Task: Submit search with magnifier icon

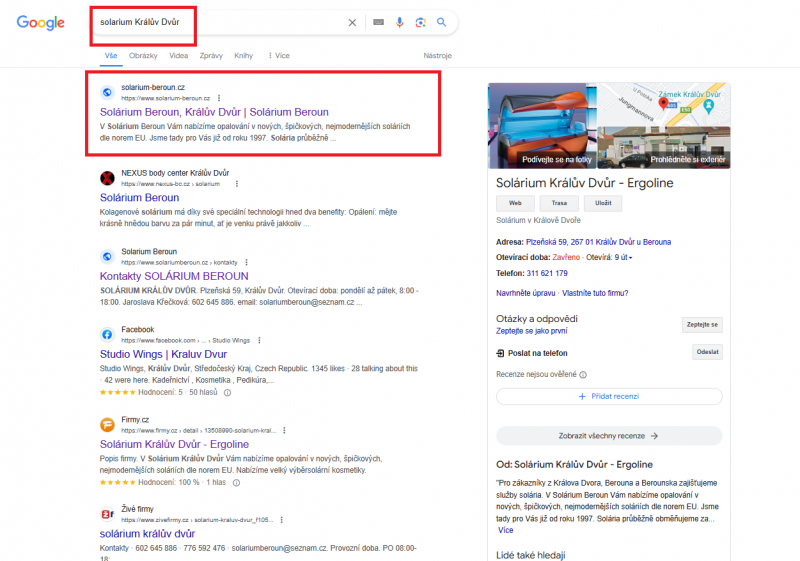Action: coord(441,22)
